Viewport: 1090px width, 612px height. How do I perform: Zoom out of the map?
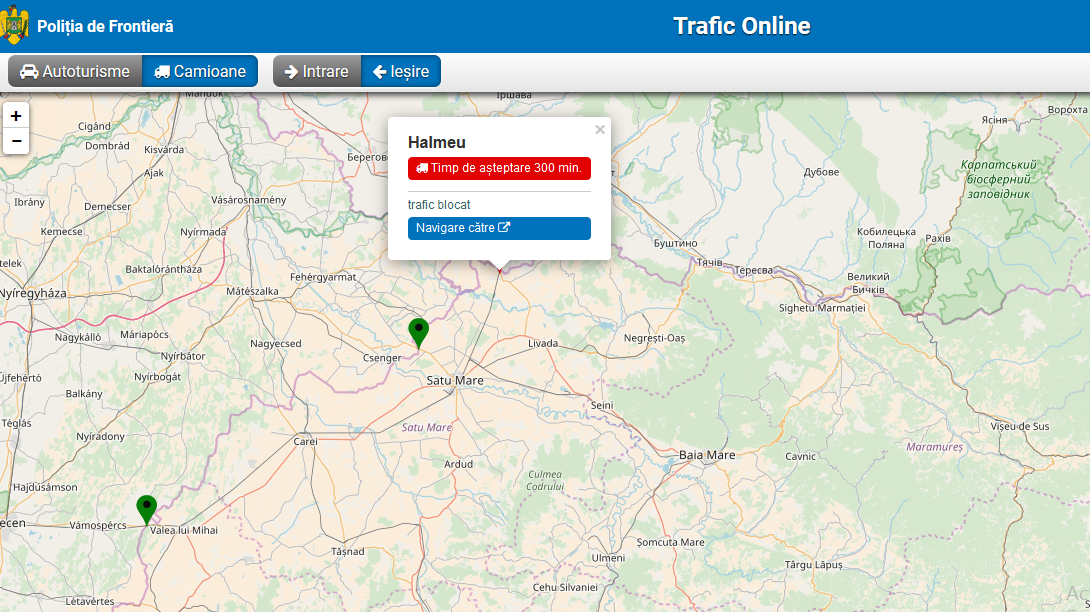(x=16, y=141)
